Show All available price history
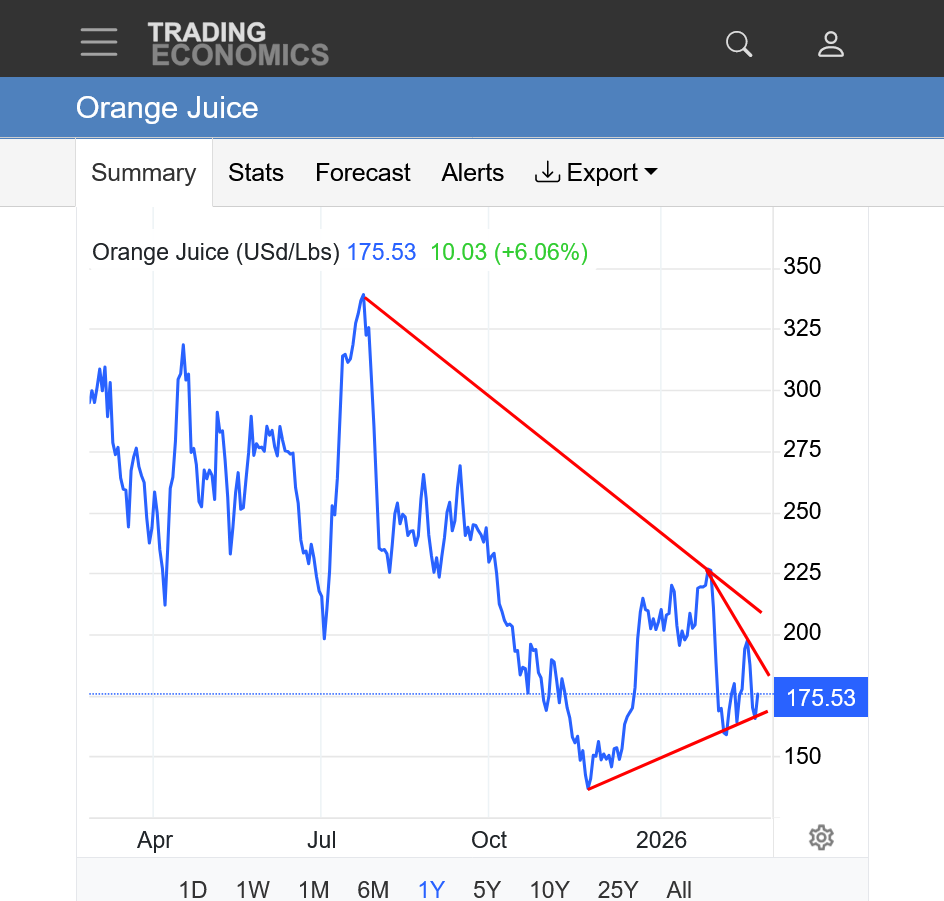 tap(679, 889)
